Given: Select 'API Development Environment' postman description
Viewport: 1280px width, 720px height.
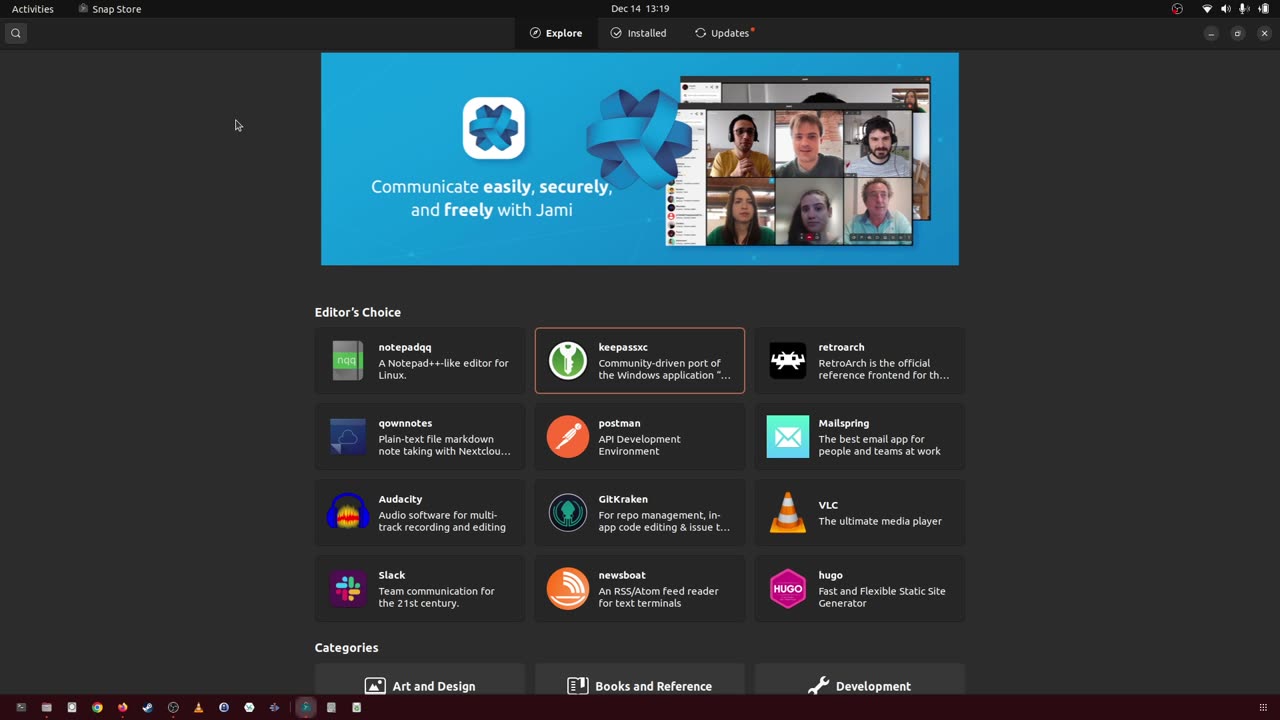Looking at the screenshot, I should [639, 445].
